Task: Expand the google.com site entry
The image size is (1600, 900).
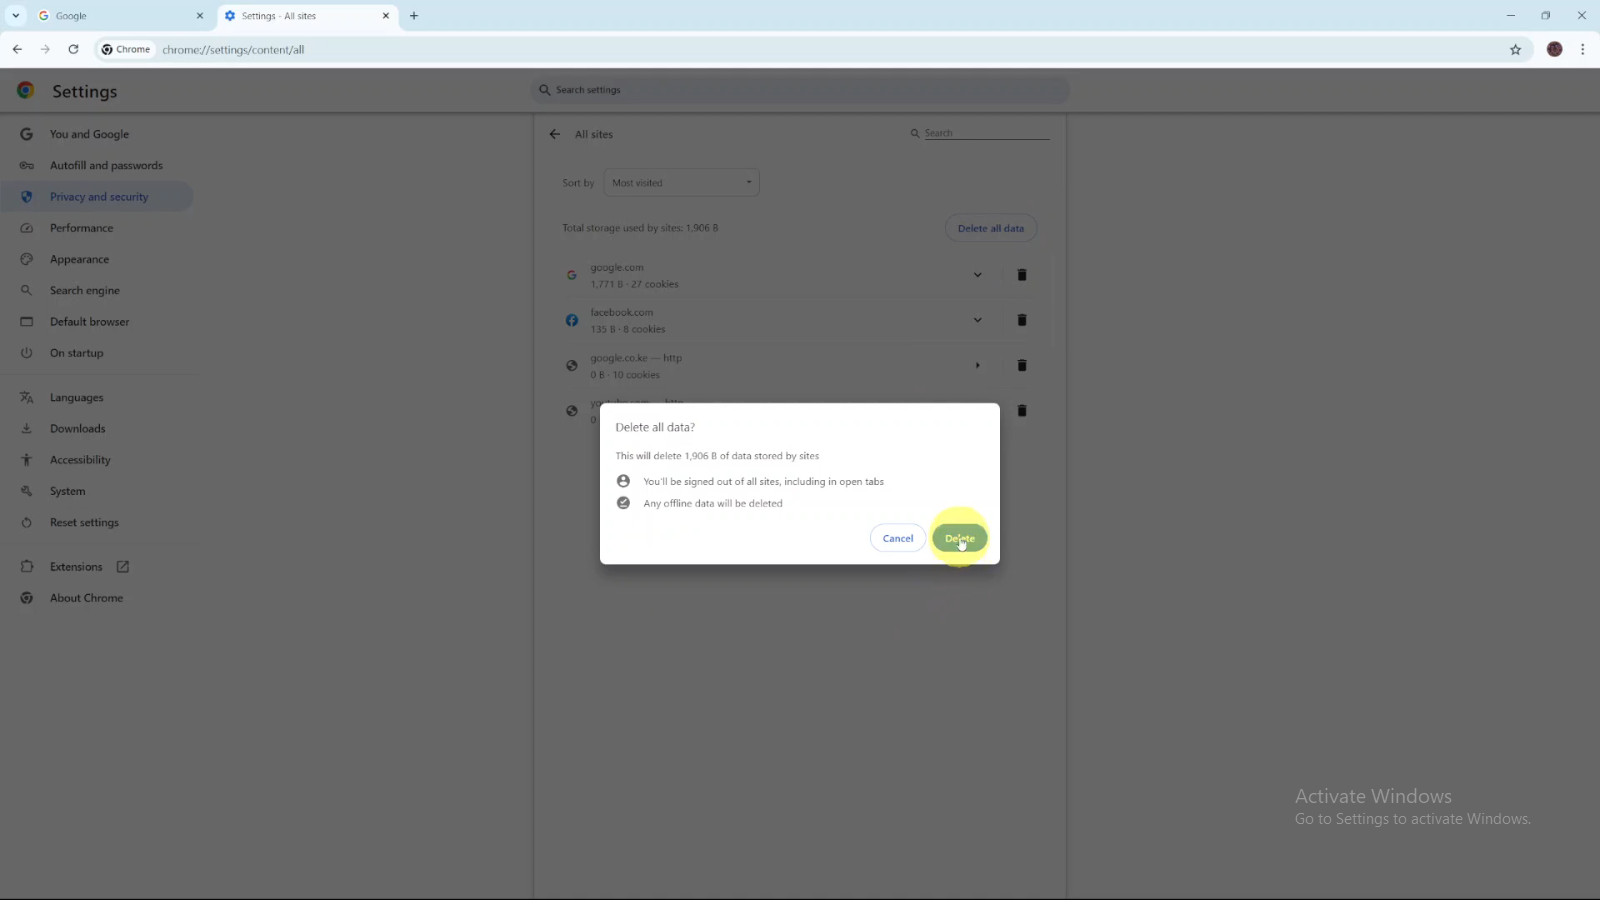Action: point(977,275)
